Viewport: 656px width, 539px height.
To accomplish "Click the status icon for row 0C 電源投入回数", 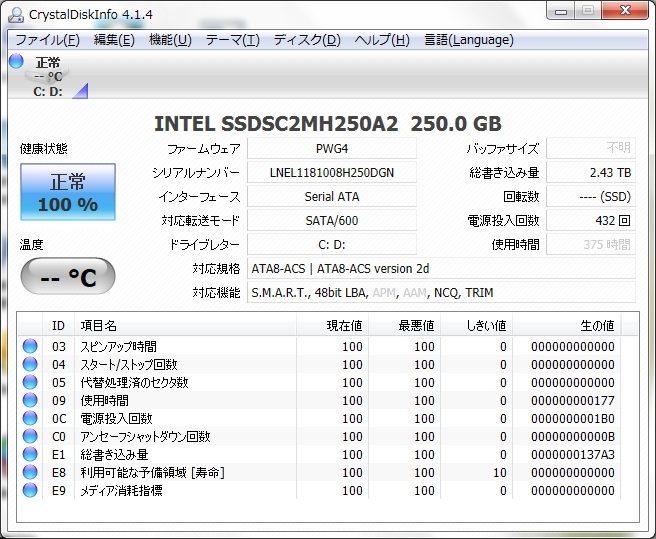I will (30, 418).
